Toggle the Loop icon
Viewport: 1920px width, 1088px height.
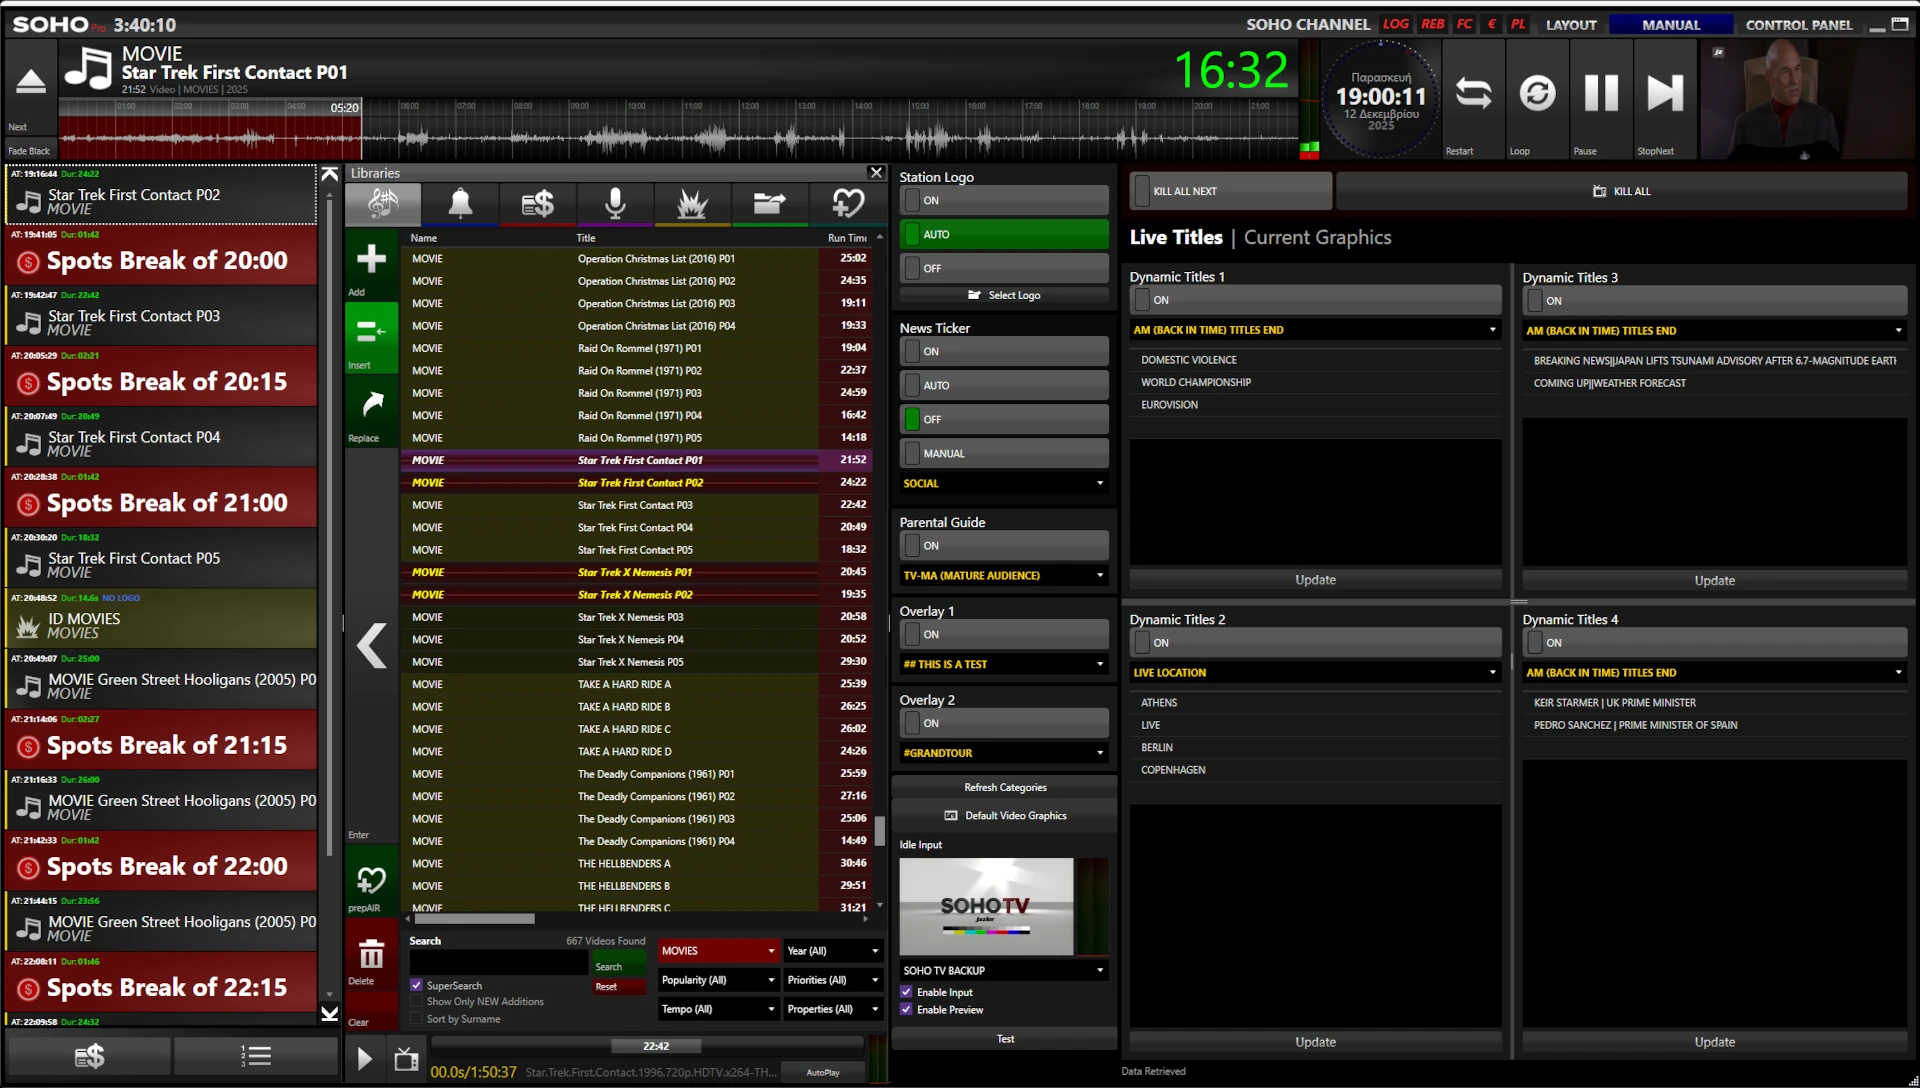point(1537,94)
